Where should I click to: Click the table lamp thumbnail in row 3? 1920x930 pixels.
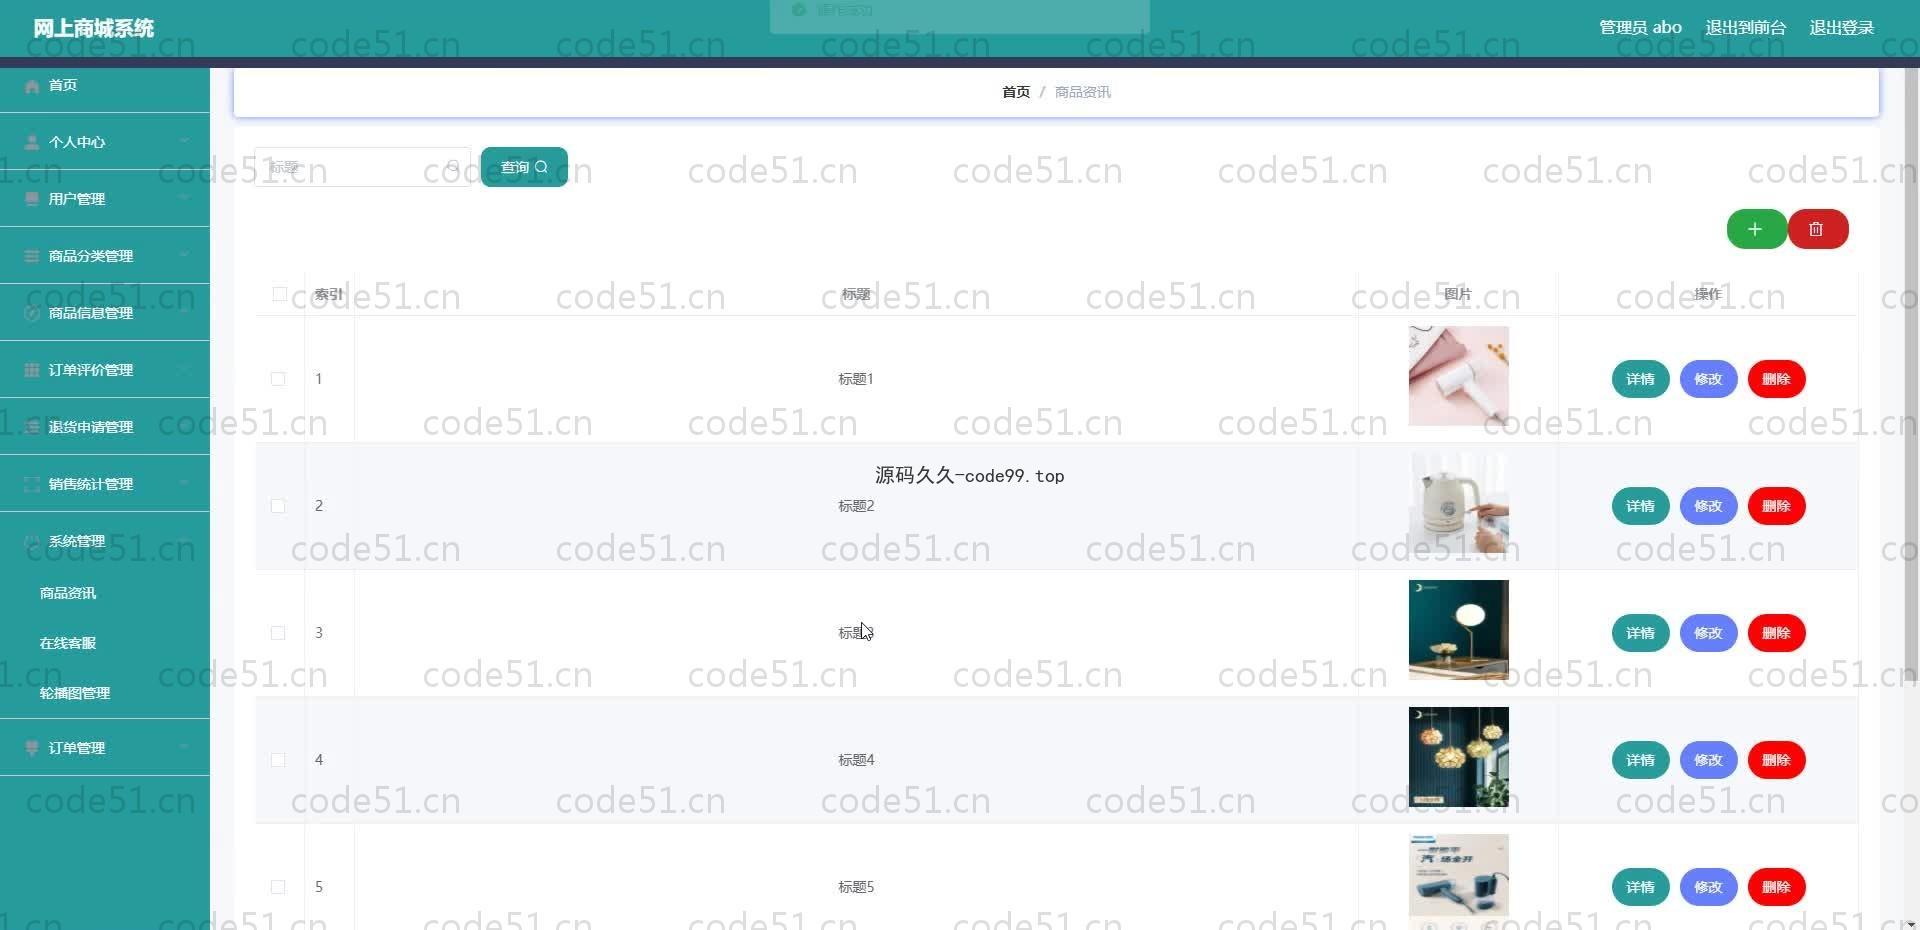pyautogui.click(x=1458, y=630)
